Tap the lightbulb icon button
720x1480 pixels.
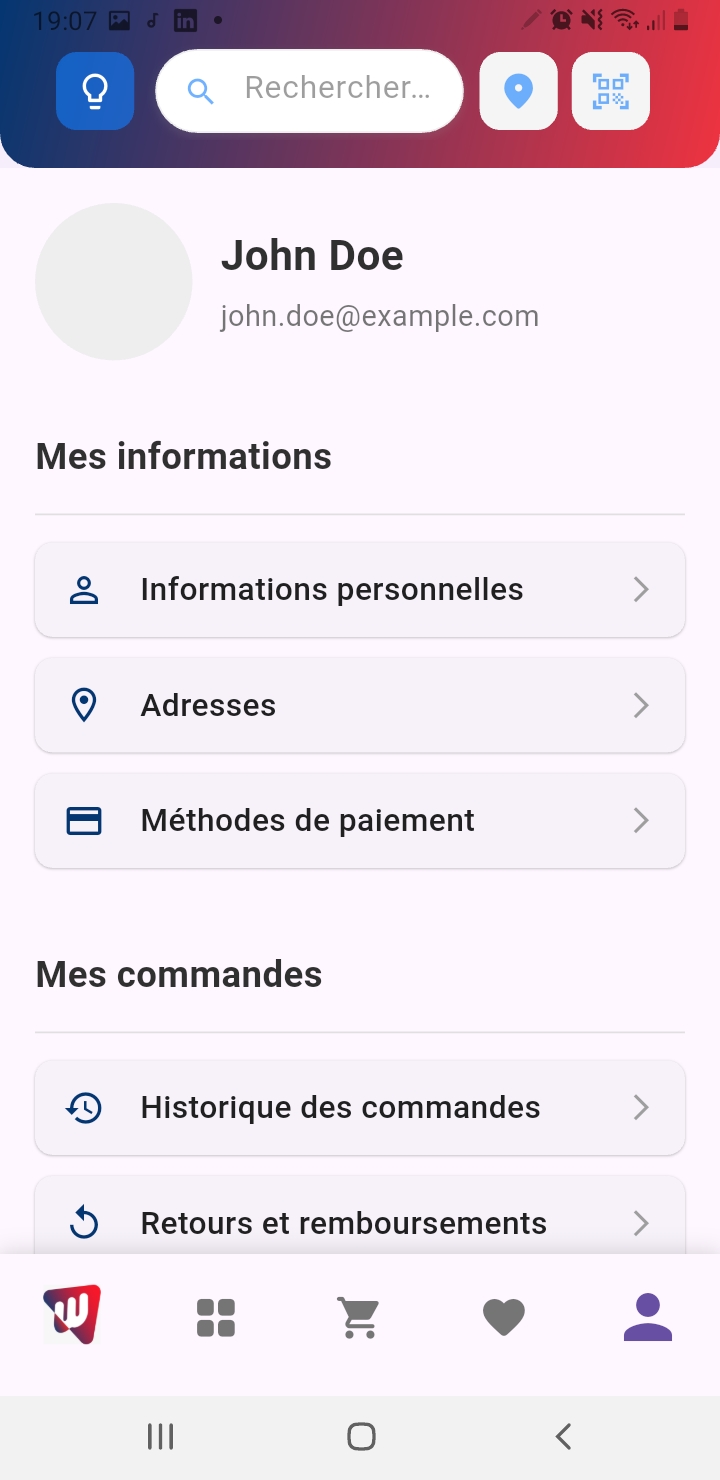coord(95,91)
